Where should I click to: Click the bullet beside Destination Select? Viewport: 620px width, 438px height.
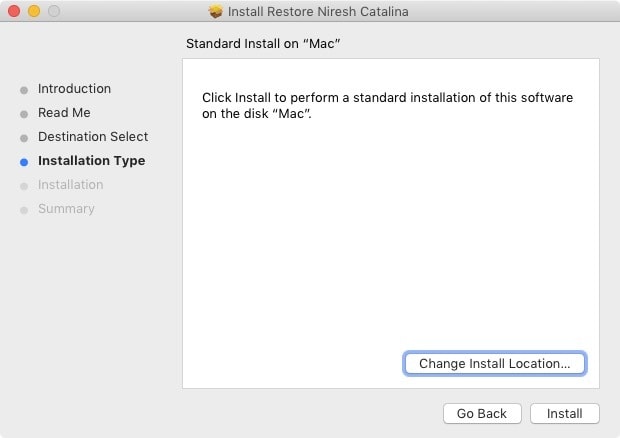[24, 138]
